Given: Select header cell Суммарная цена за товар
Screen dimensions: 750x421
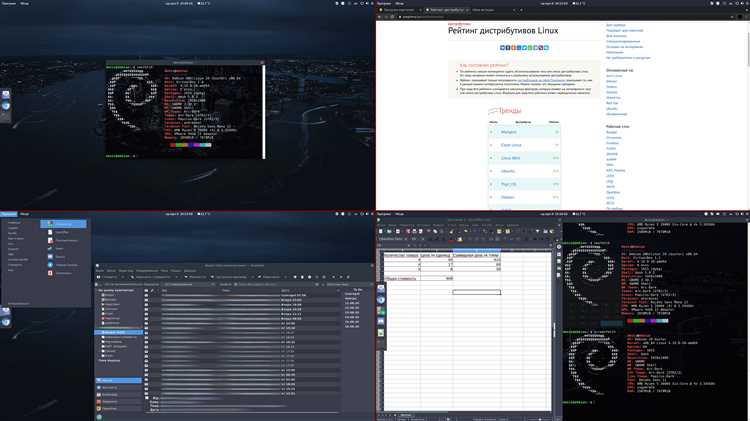Looking at the screenshot, I should 476,255.
